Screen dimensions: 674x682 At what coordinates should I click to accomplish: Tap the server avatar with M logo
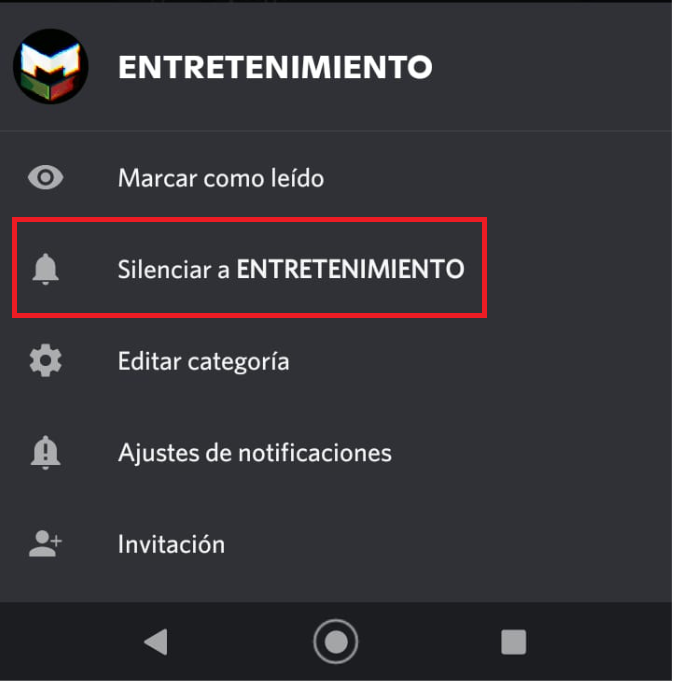pos(51,67)
